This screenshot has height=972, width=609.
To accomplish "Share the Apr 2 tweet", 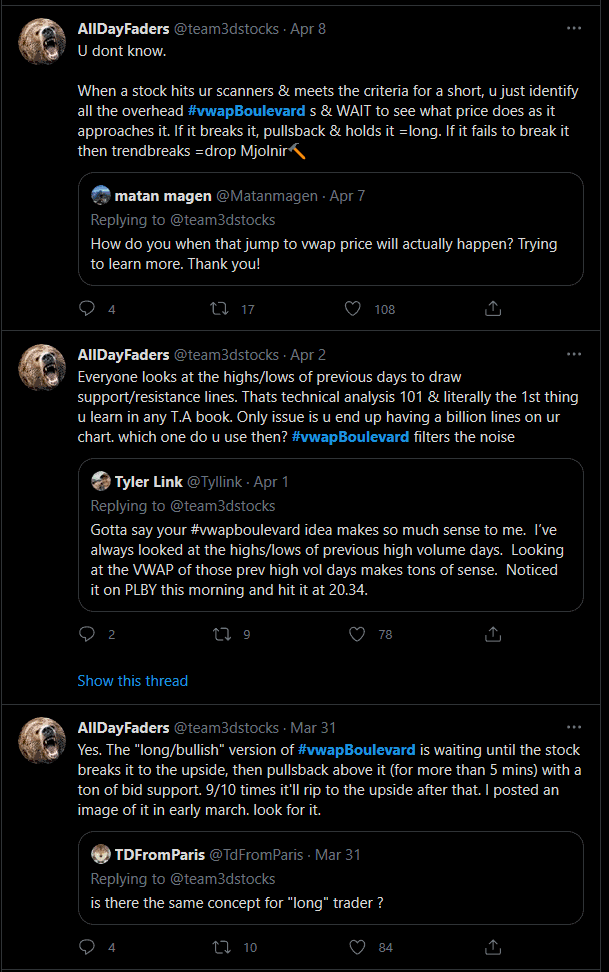I will pos(492,634).
